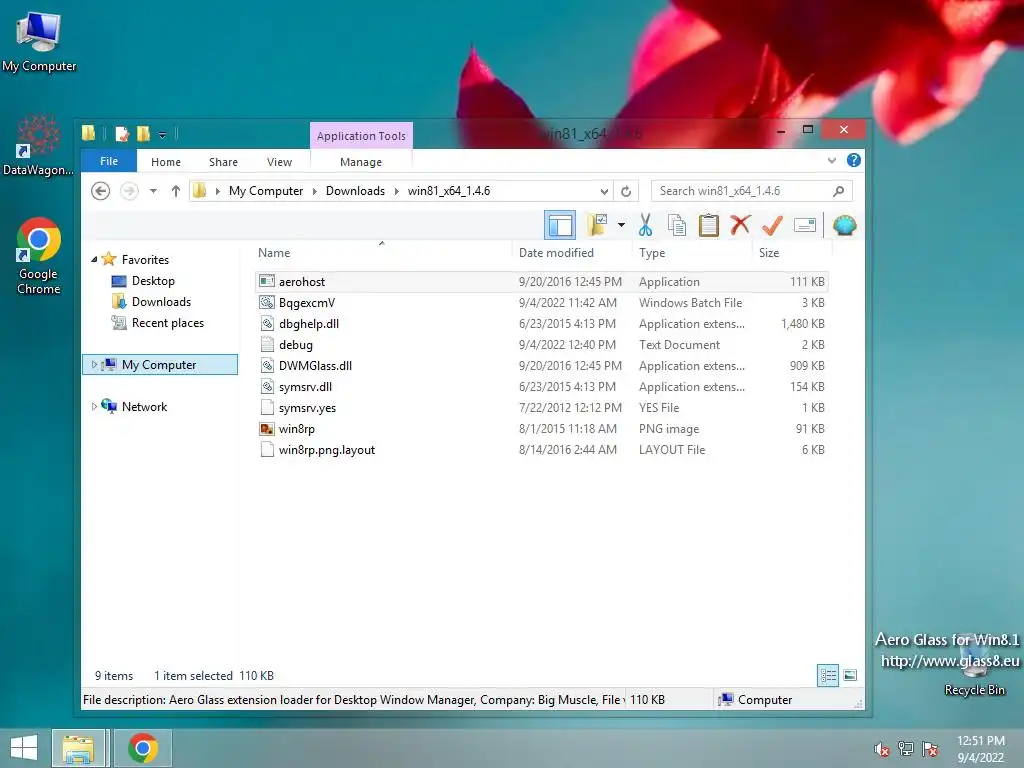Image resolution: width=1024 pixels, height=768 pixels.
Task: Click the Application Tools contextual tab
Action: pyautogui.click(x=361, y=136)
